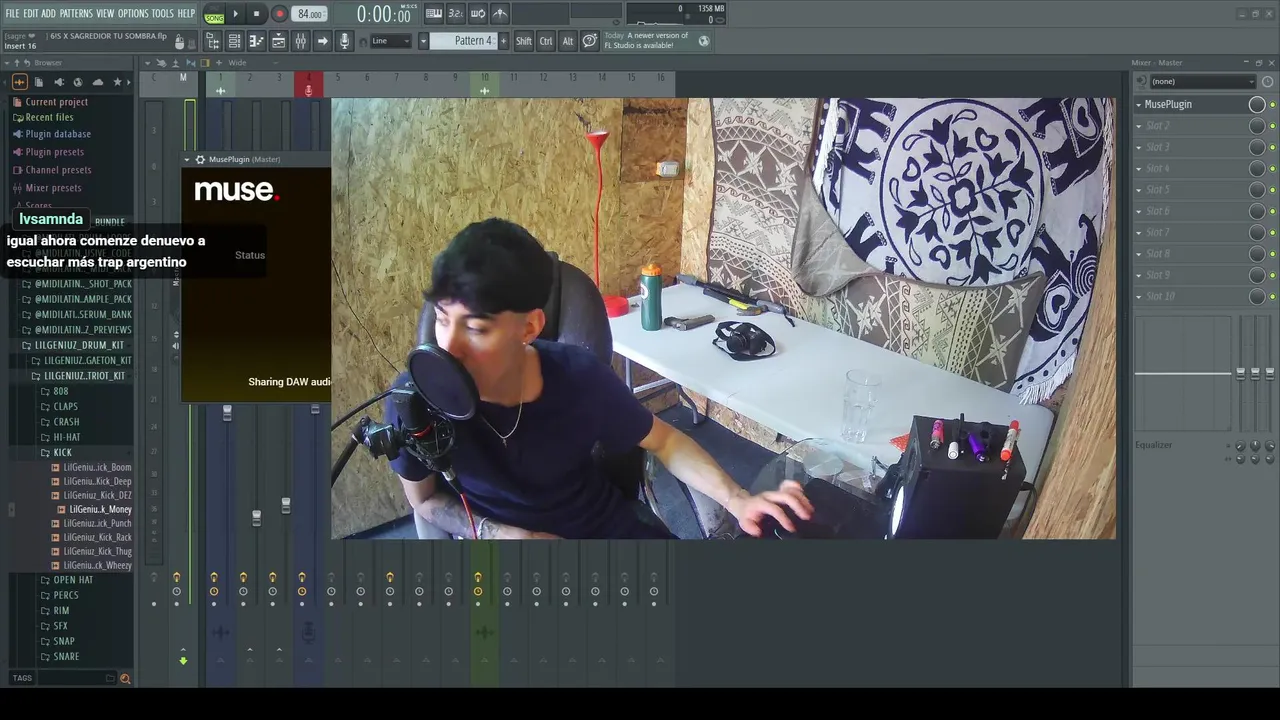Screen dimensions: 1280x720
Task: Click the MusePlugin gear settings icon
Action: 200,159
